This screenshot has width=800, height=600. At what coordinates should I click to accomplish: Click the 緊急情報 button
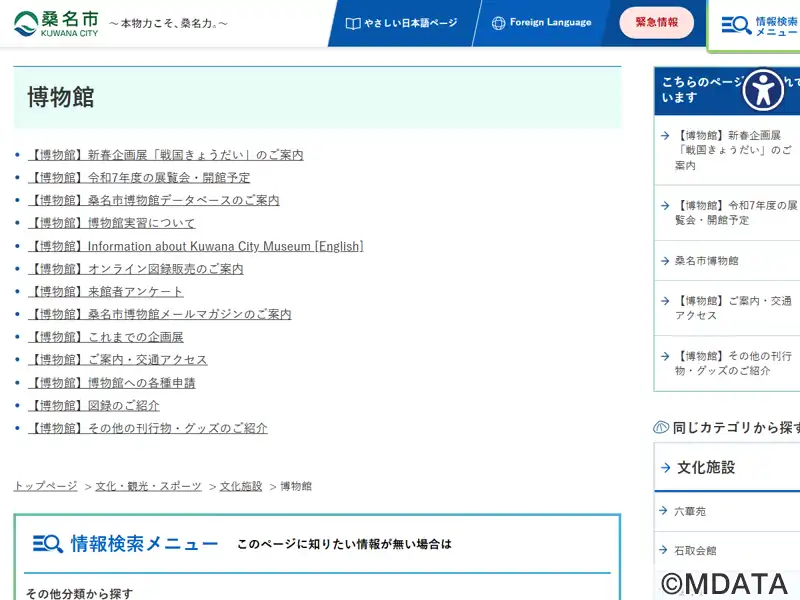click(656, 22)
